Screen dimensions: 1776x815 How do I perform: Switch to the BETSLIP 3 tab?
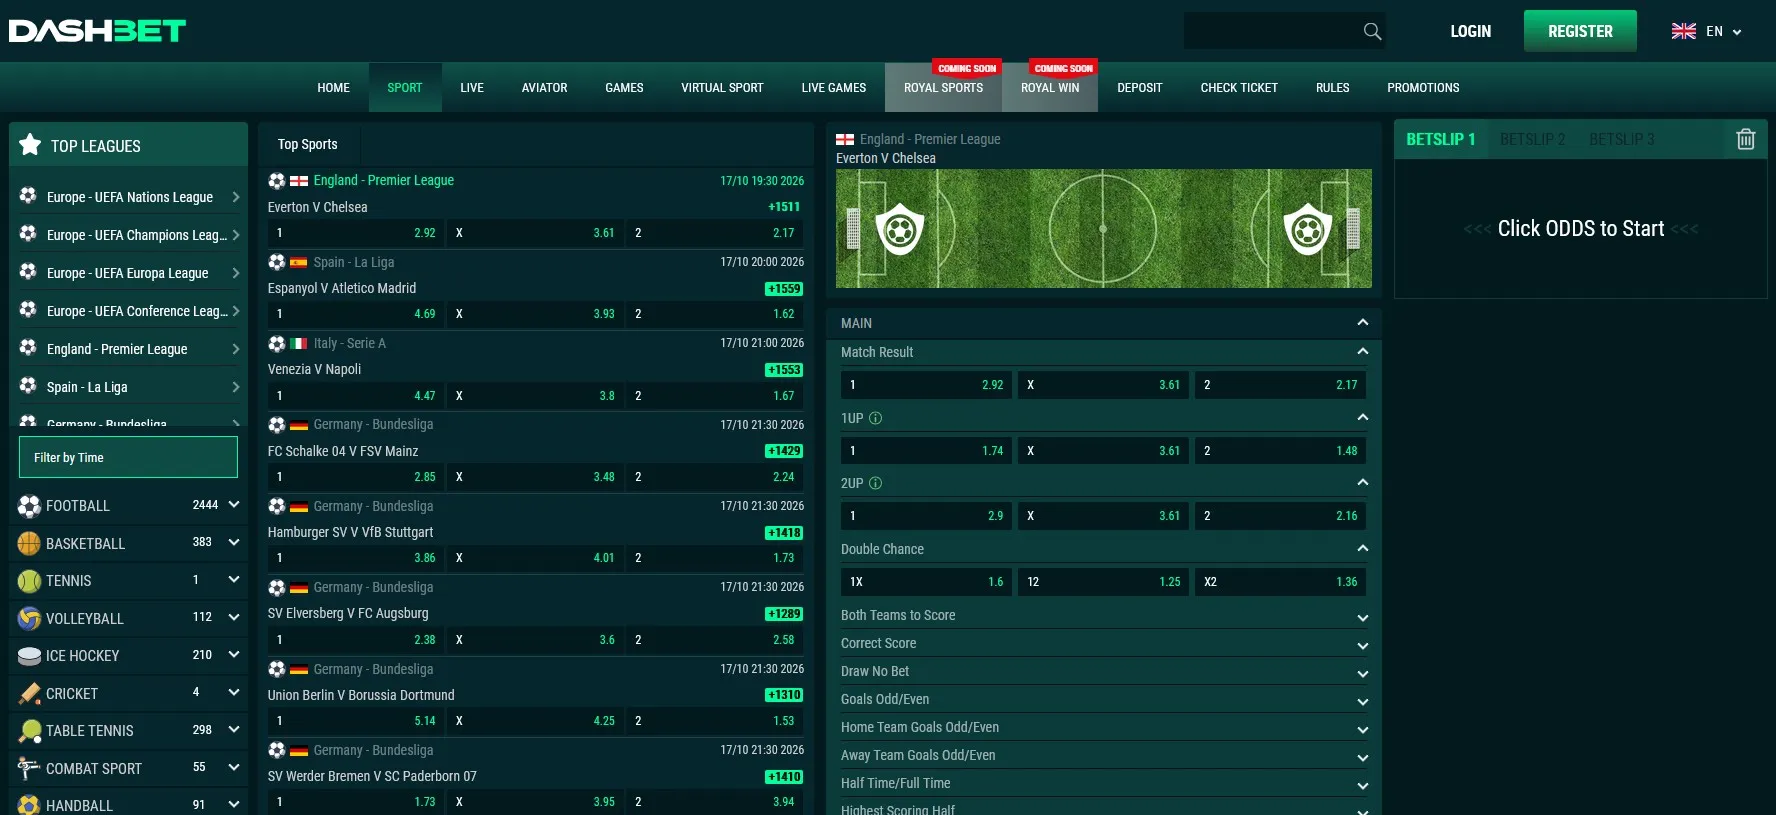tap(1621, 139)
